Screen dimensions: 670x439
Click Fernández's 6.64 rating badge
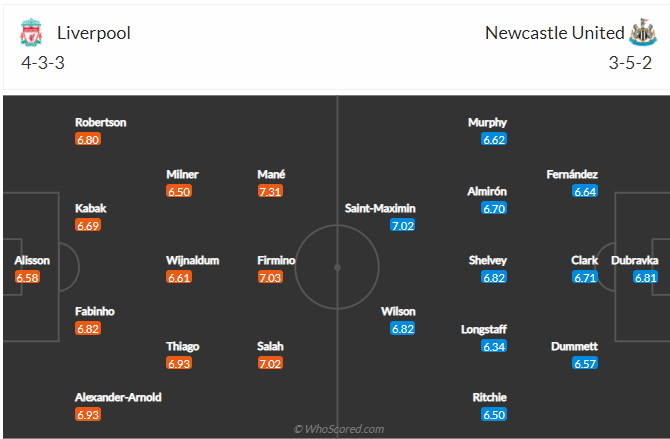point(585,191)
